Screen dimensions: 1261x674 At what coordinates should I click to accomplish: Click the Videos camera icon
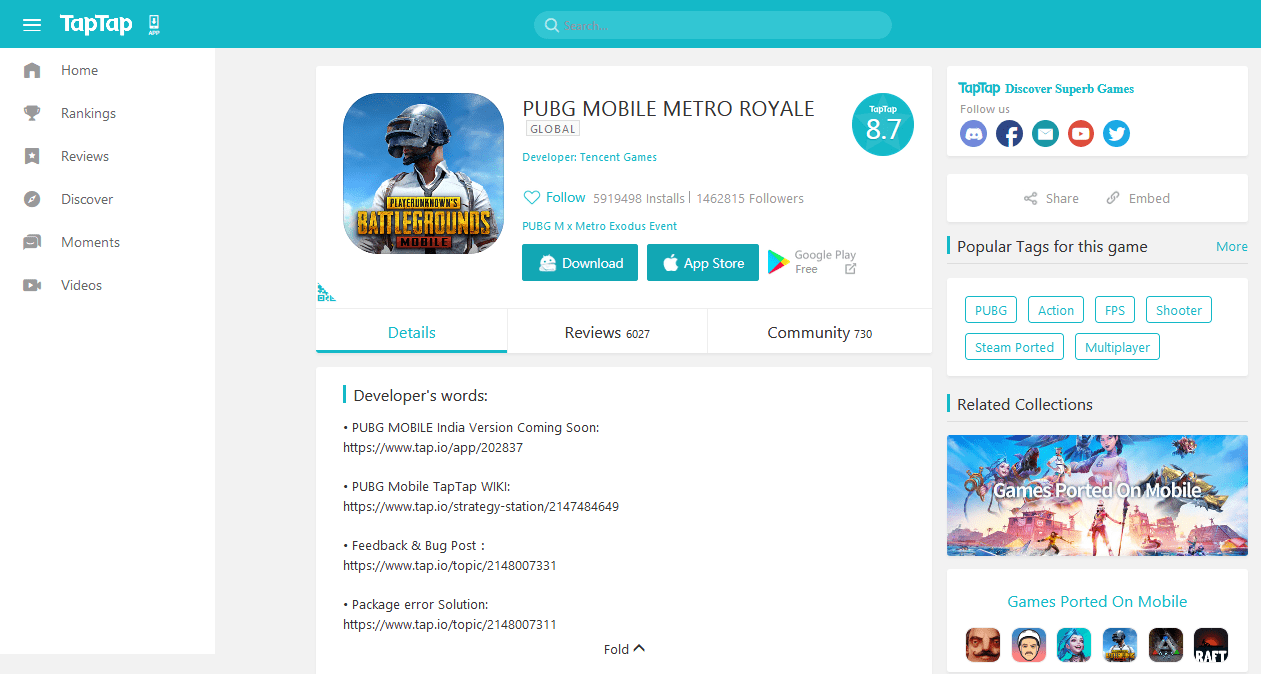point(32,285)
